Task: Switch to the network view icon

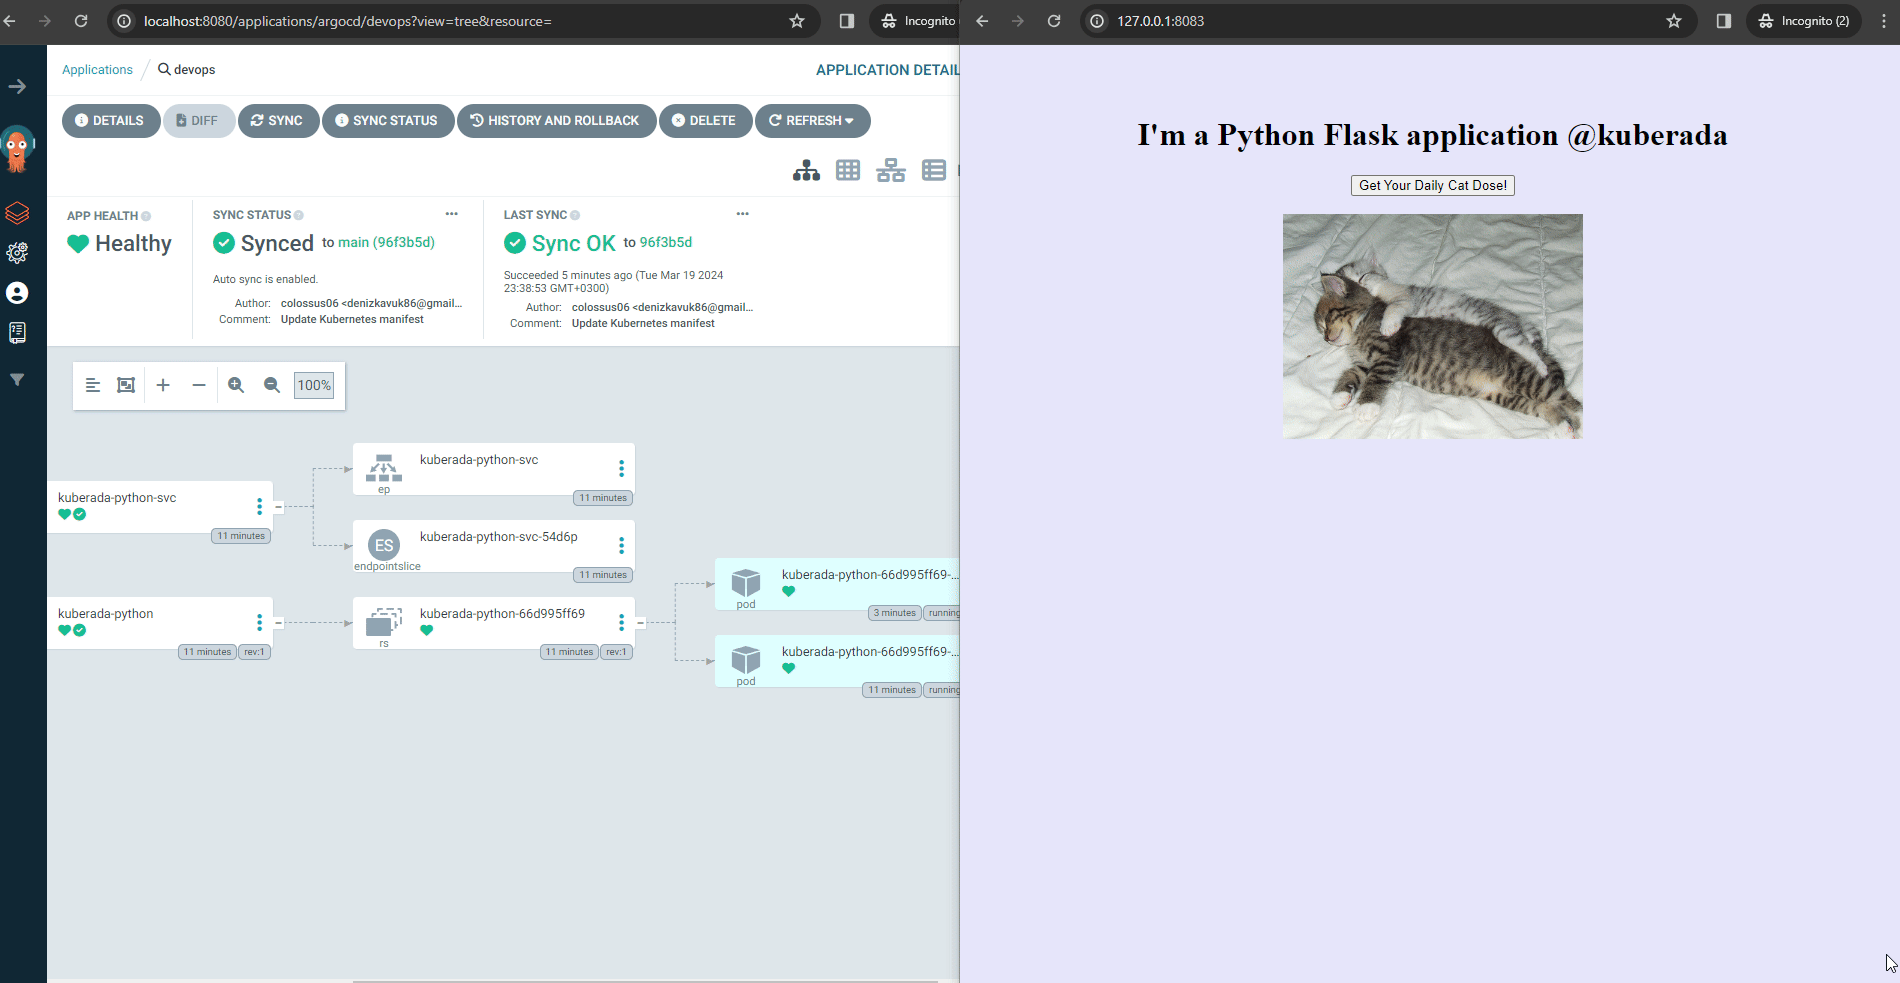Action: [x=890, y=171]
